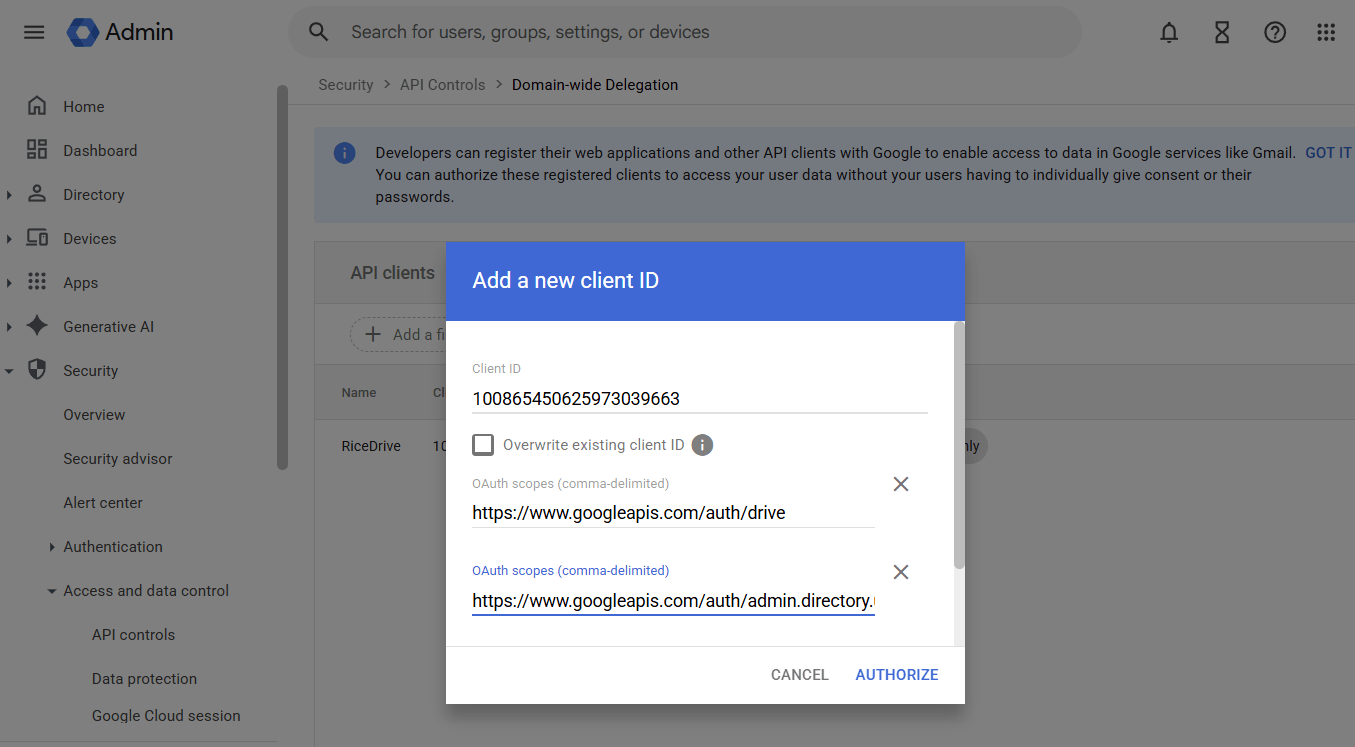Click the Dashboard icon in sidebar
Screen dimensions: 1355x747
pyautogui.click(x=37, y=150)
